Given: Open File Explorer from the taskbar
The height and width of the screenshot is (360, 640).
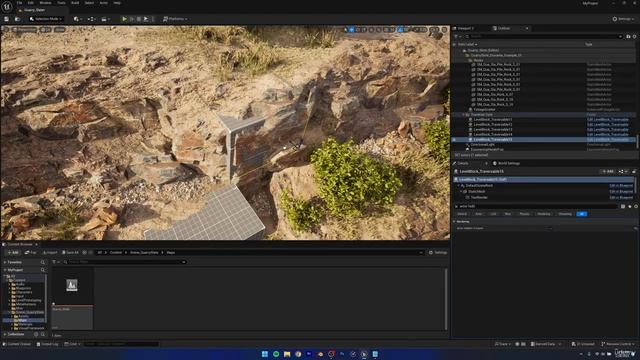Looking at the screenshot, I should (287, 354).
